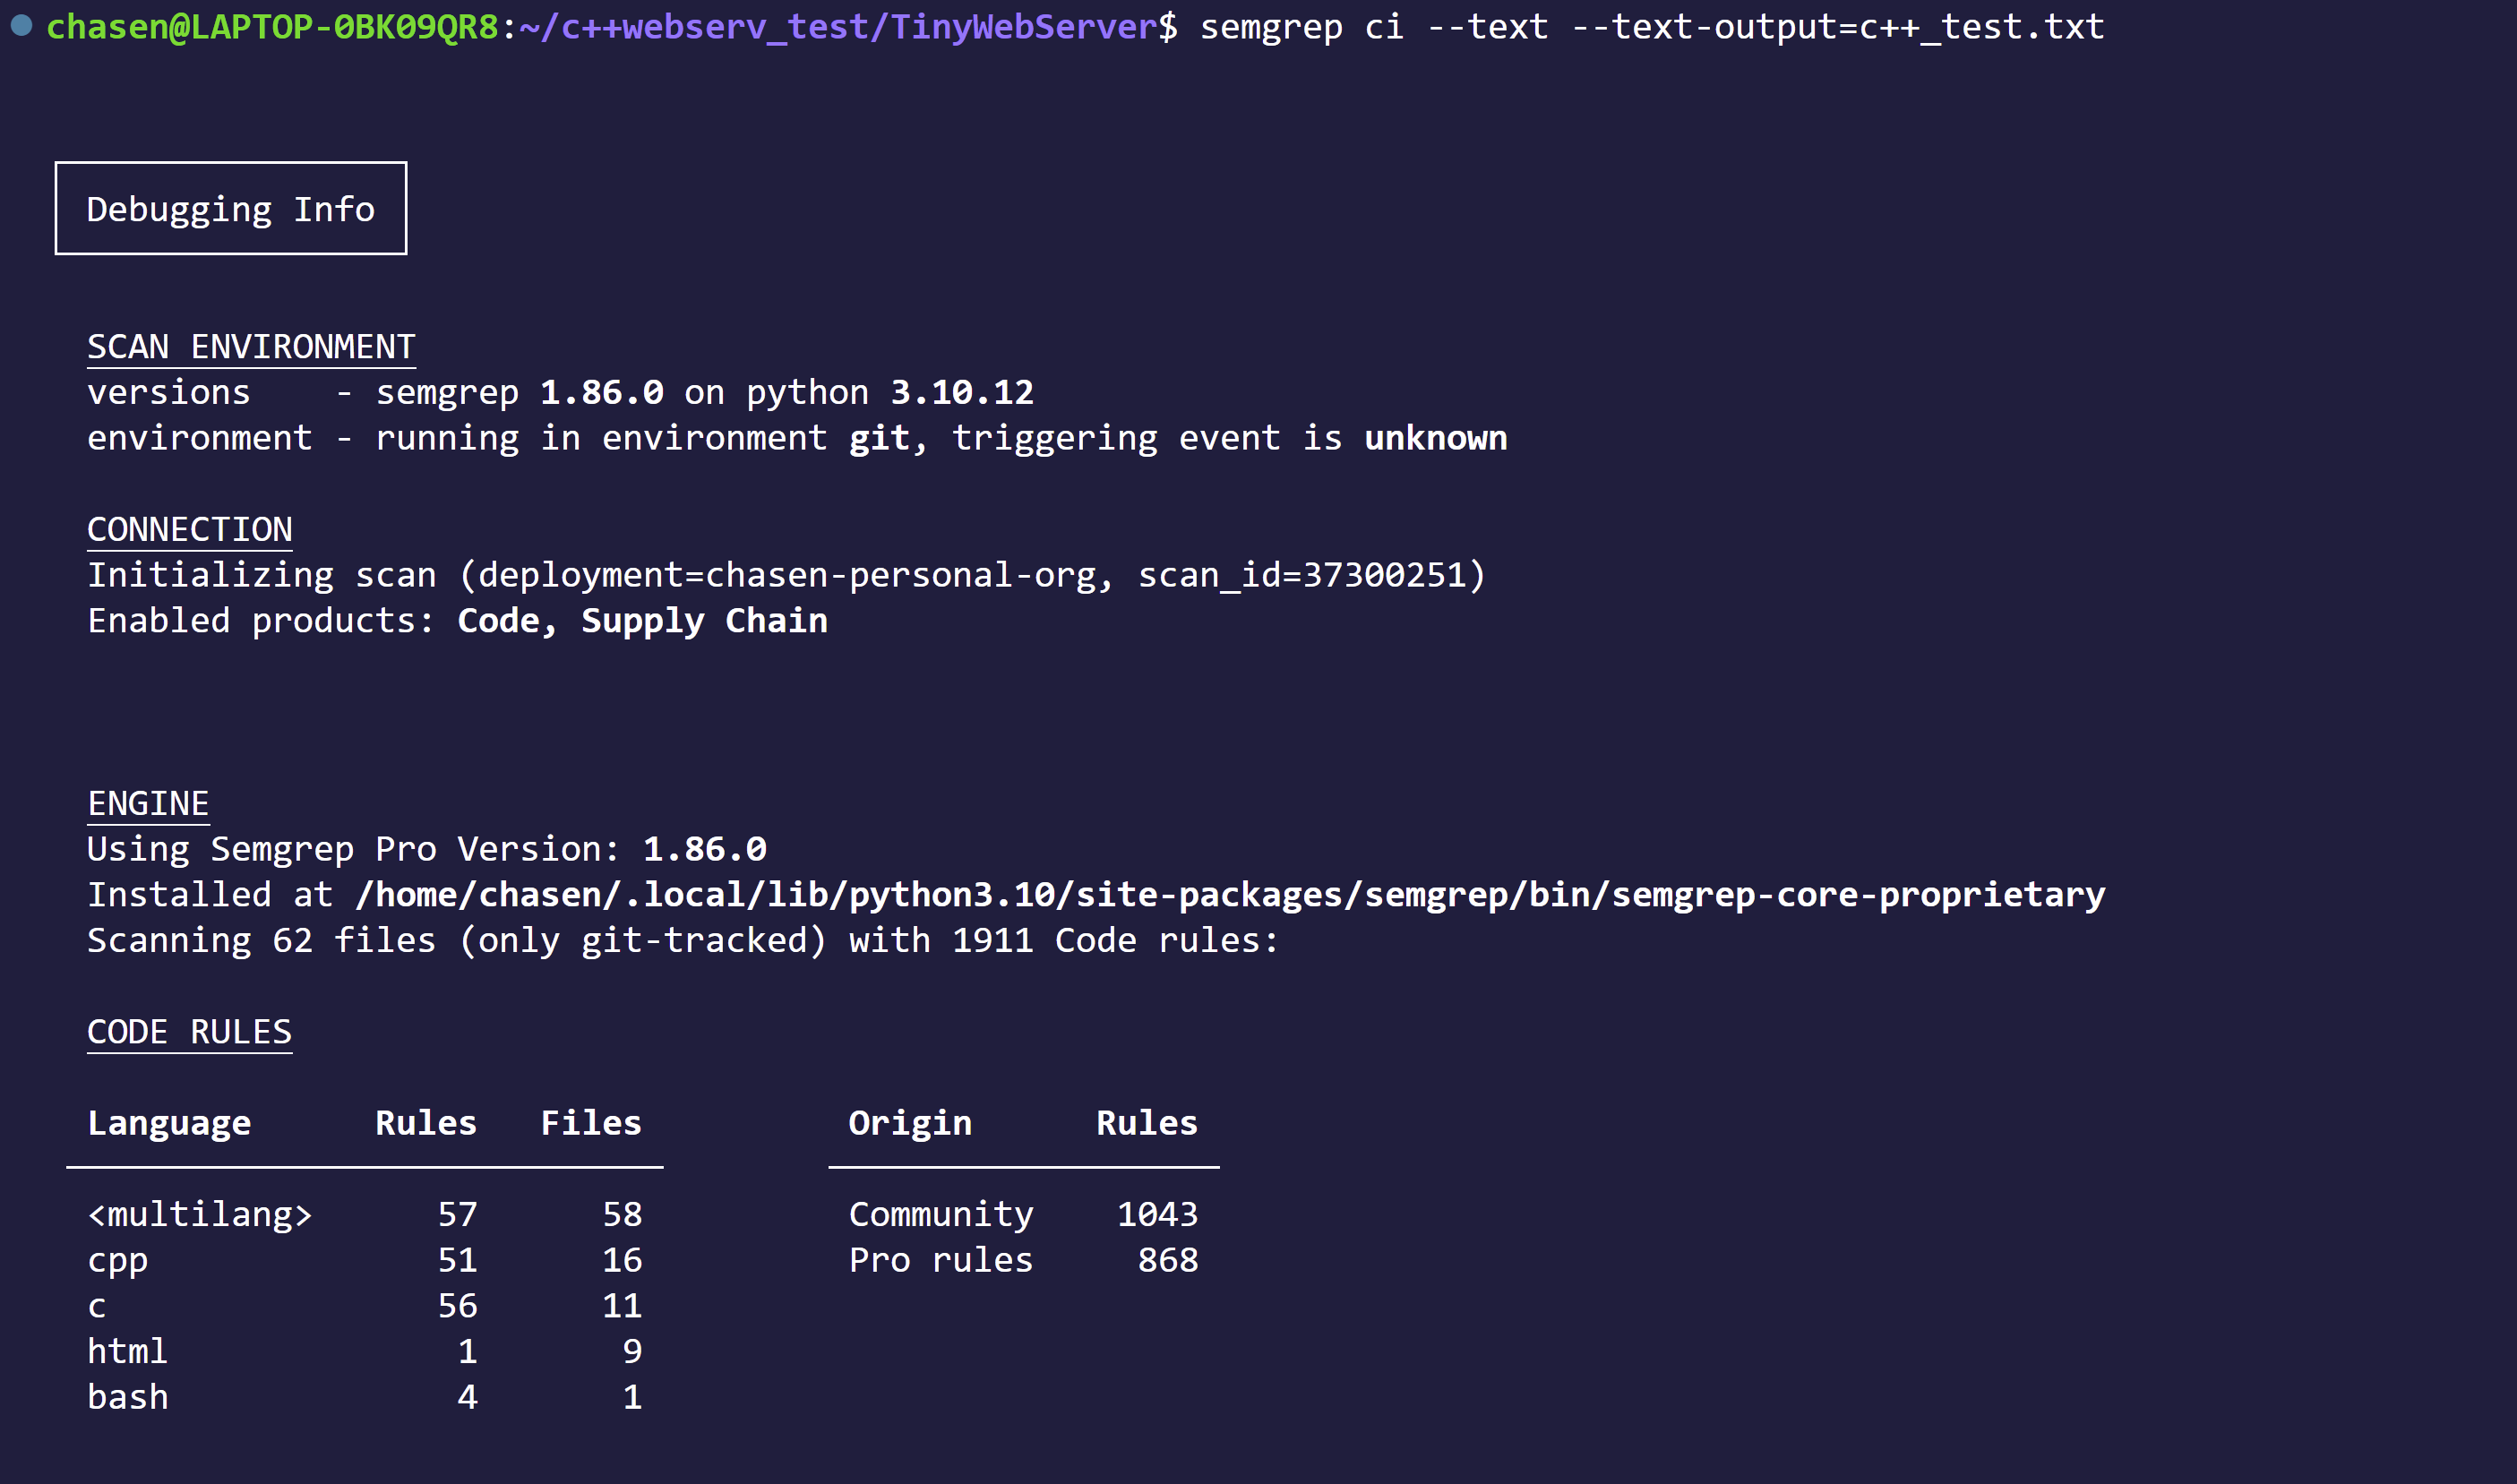Click the ENGINE section heading
The width and height of the screenshot is (2517, 1484).
(x=148, y=804)
